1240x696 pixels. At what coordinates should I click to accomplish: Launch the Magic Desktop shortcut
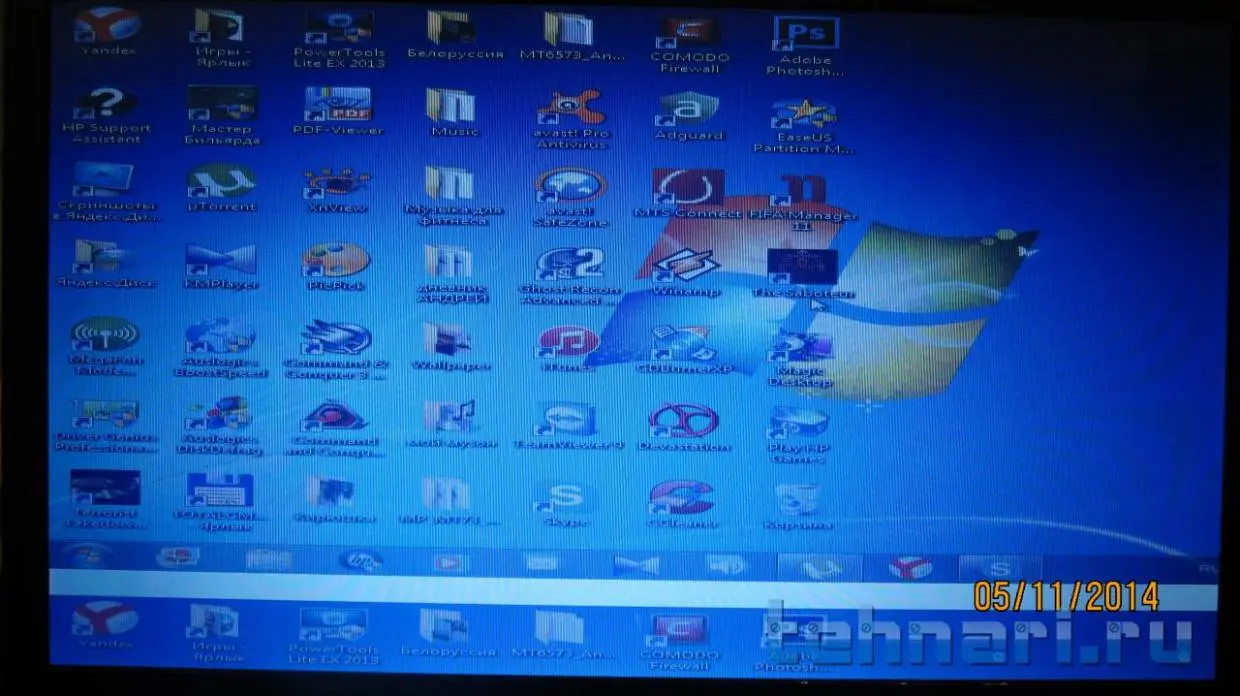point(802,357)
